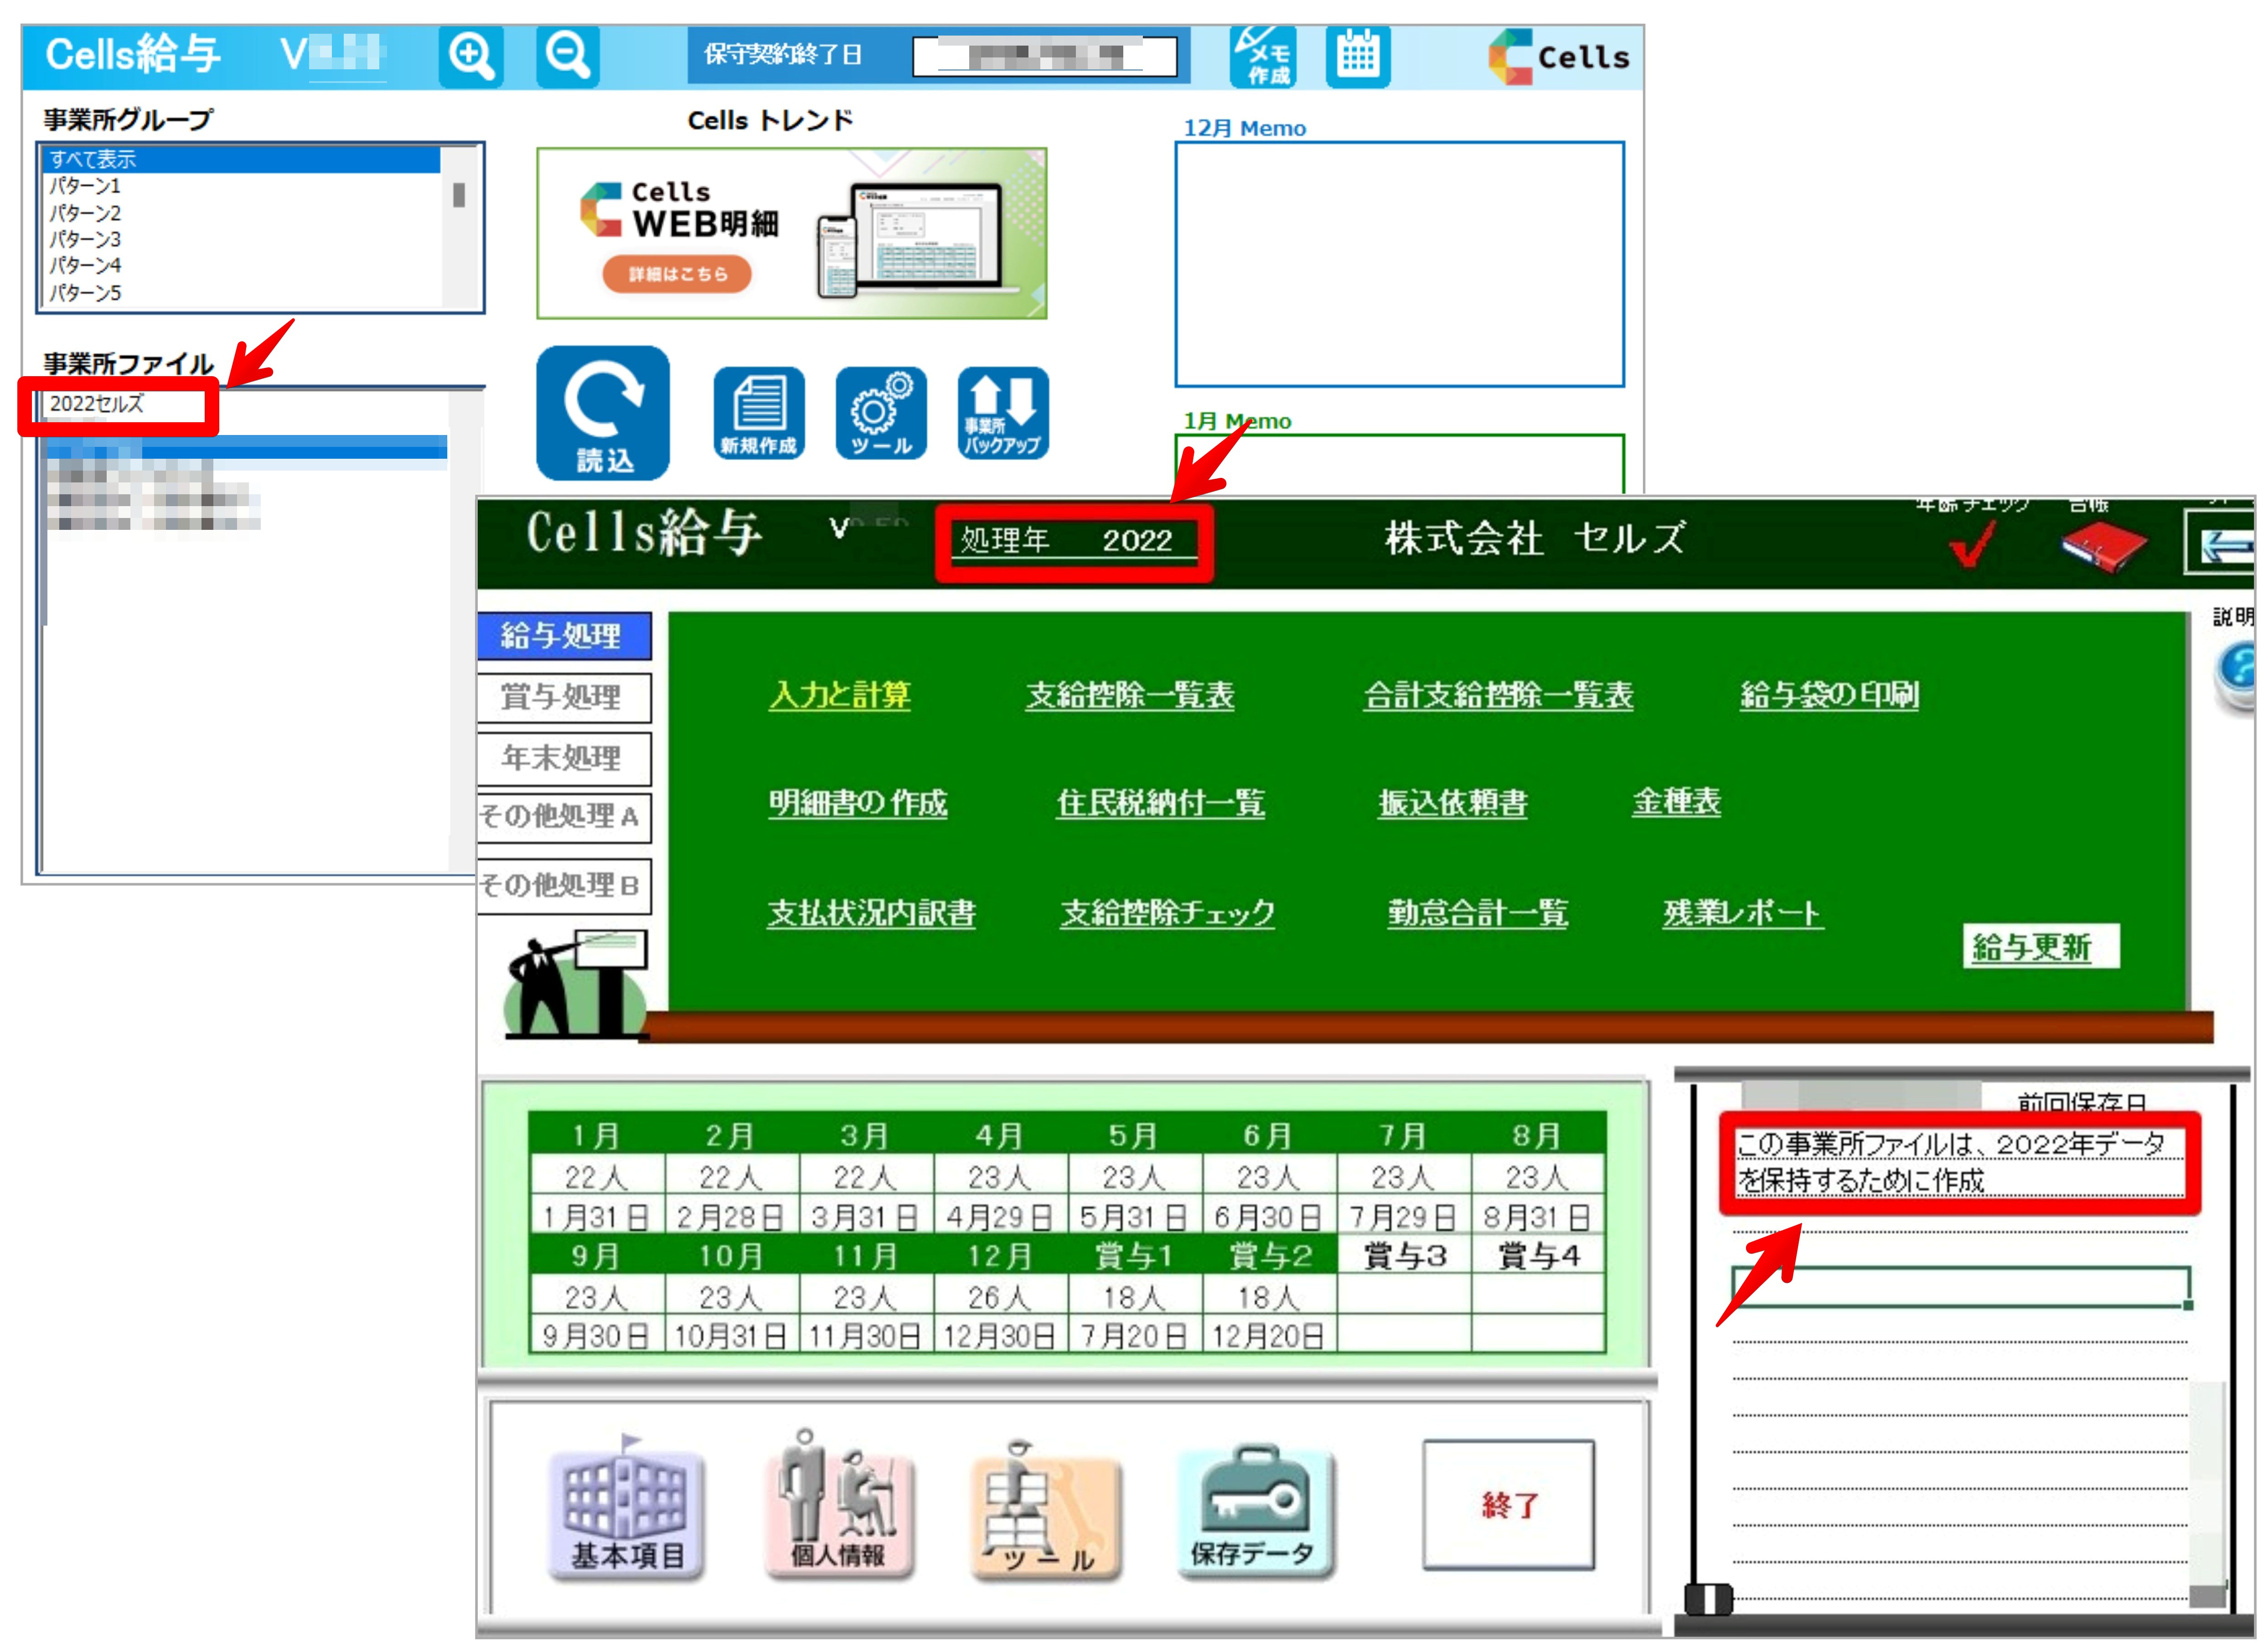Click the red ledger book icon
This screenshot has width=2268, height=1647.
point(2104,547)
